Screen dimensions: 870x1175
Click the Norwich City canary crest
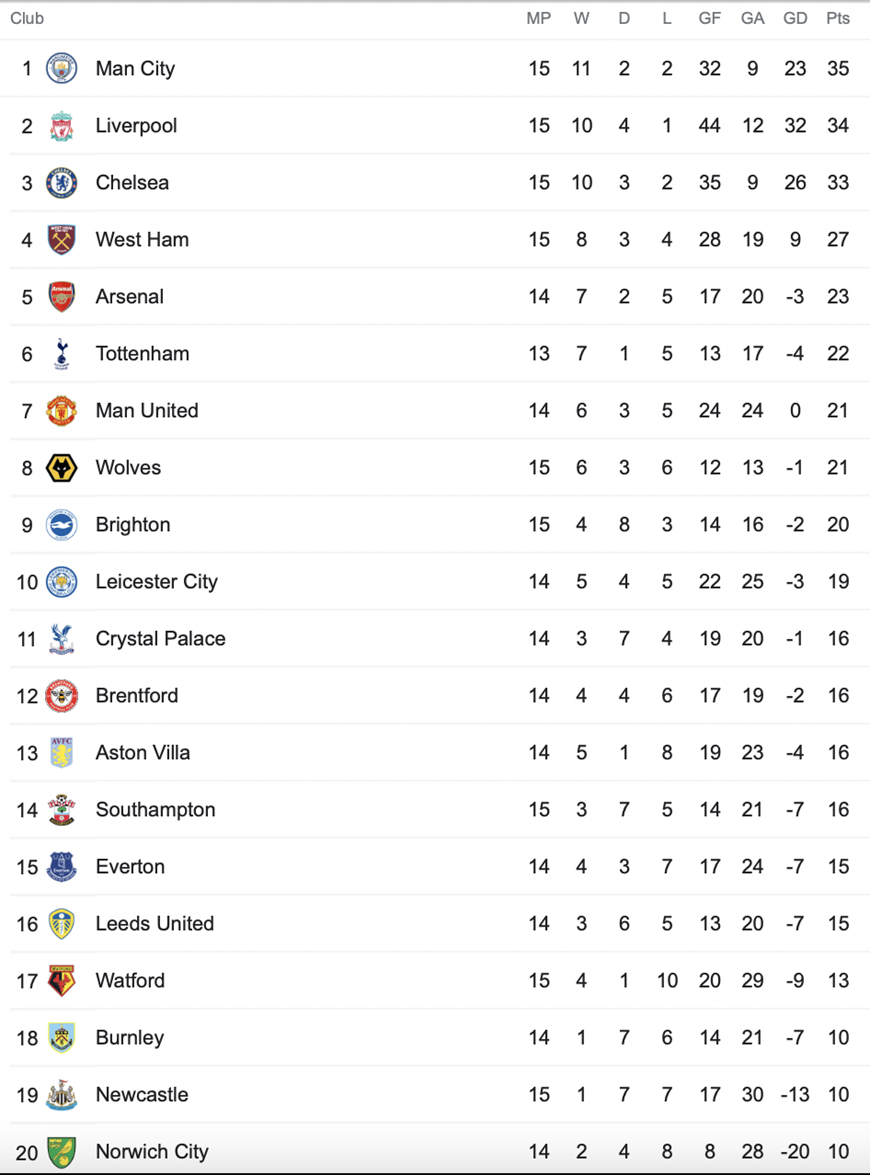coord(61,1152)
